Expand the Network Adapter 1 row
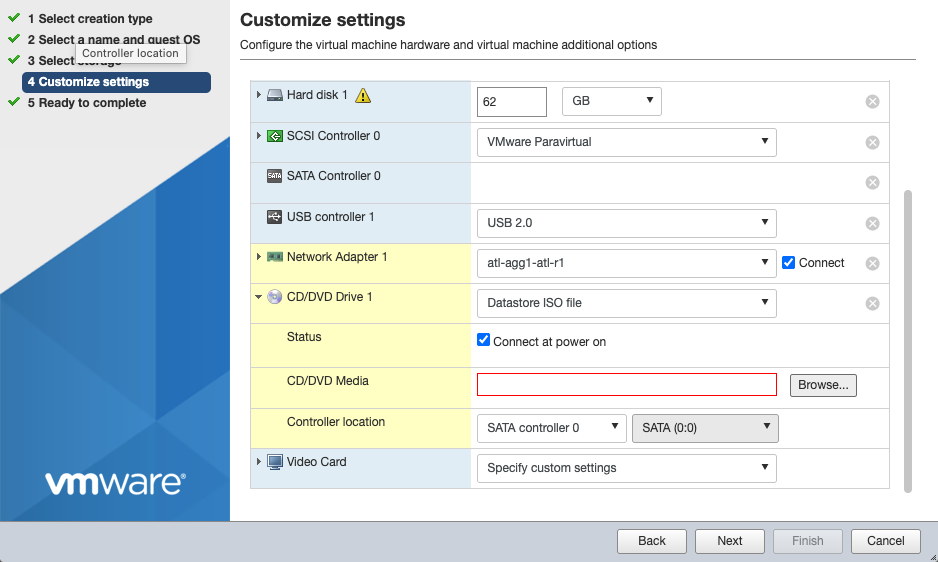The height and width of the screenshot is (562, 938). (258, 257)
